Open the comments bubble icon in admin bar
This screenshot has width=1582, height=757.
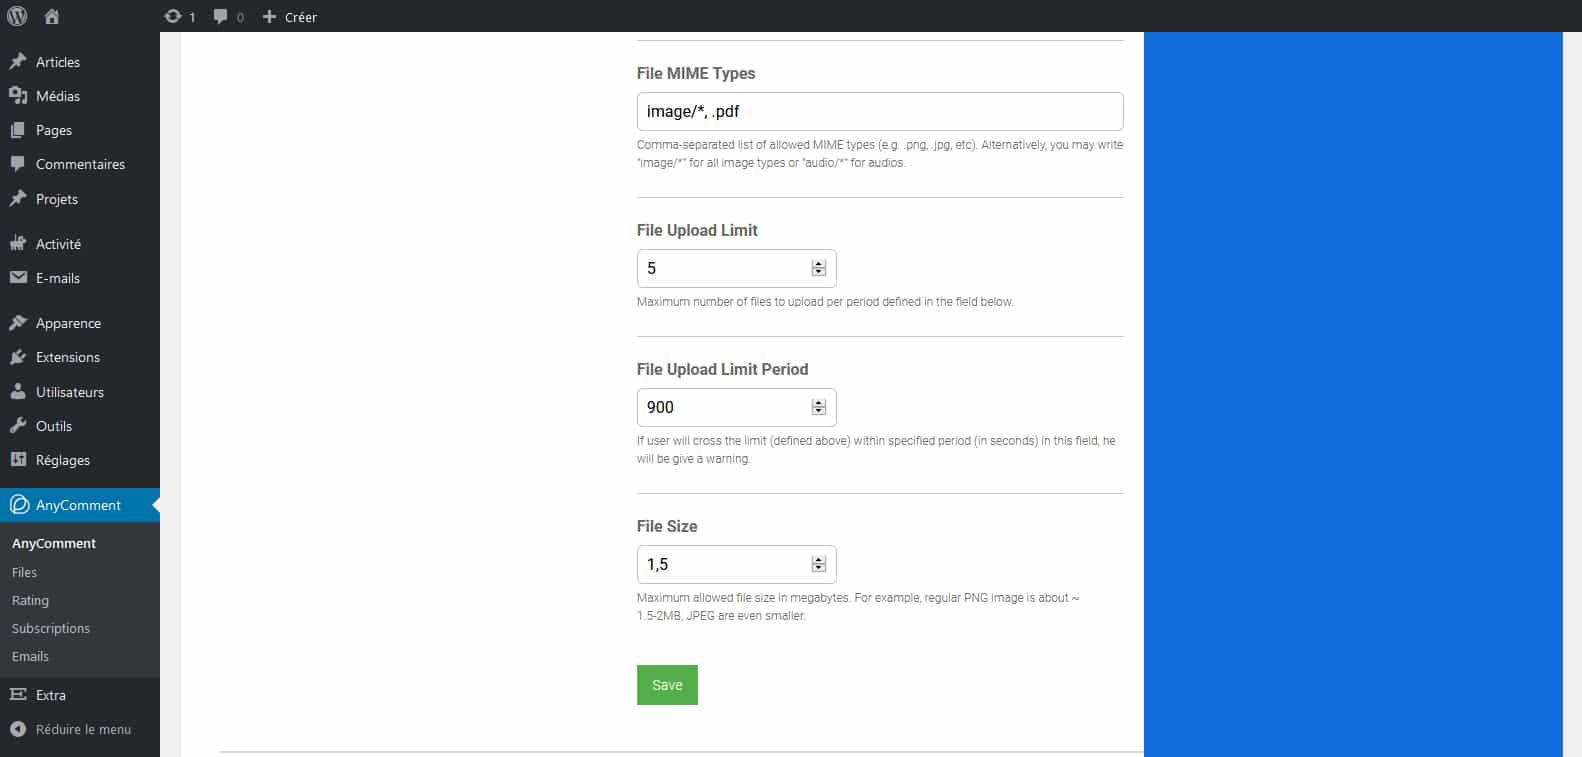(221, 16)
